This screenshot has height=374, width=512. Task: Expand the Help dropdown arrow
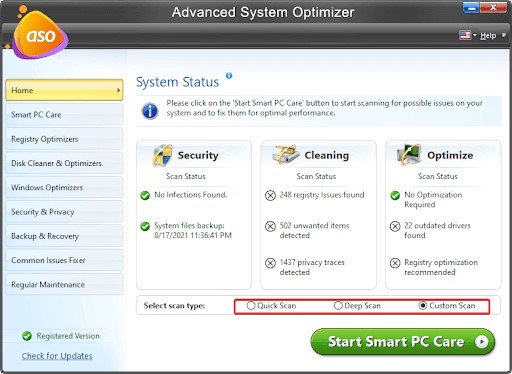coord(504,35)
